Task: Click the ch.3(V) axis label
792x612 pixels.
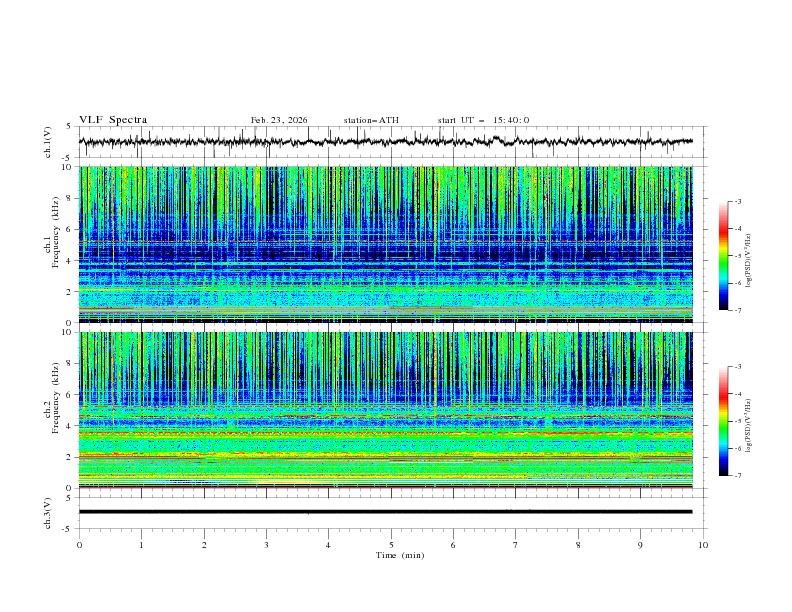Action: (x=48, y=512)
